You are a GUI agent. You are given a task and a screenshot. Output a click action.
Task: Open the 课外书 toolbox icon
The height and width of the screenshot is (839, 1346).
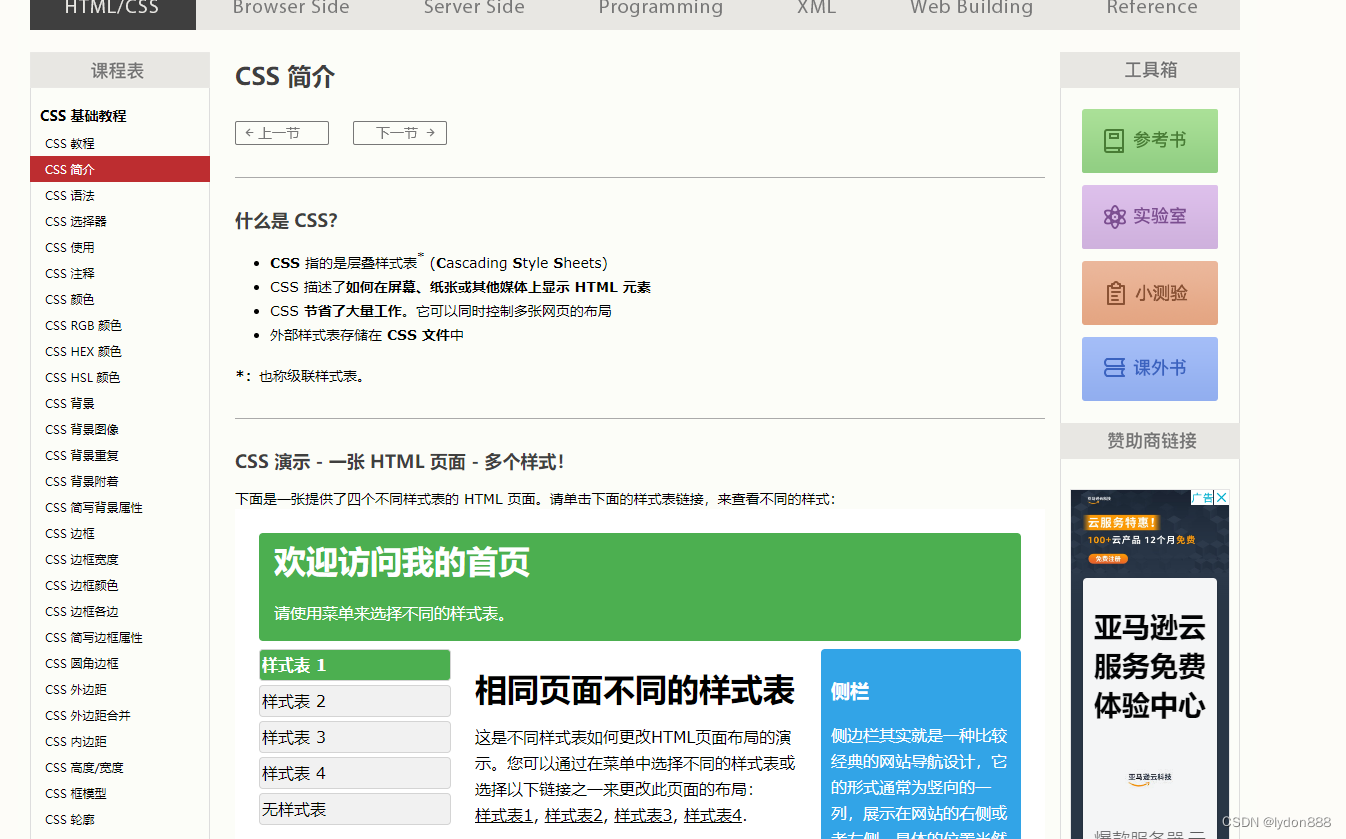[1148, 369]
